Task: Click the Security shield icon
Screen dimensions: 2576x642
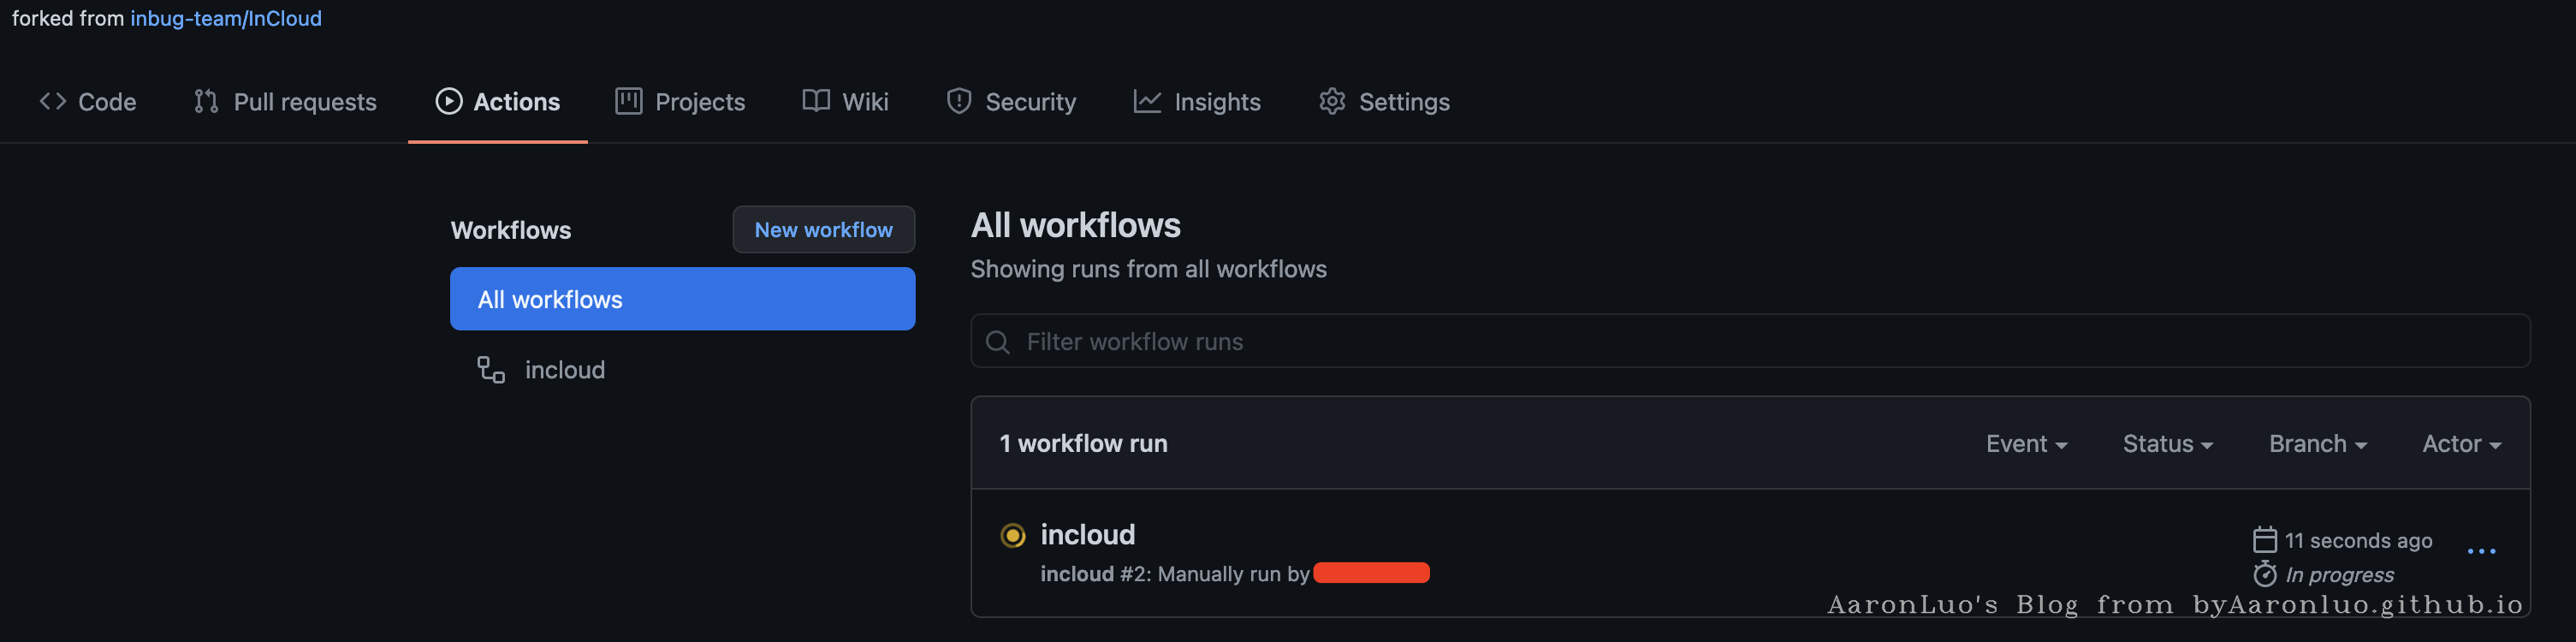Action: [x=959, y=101]
